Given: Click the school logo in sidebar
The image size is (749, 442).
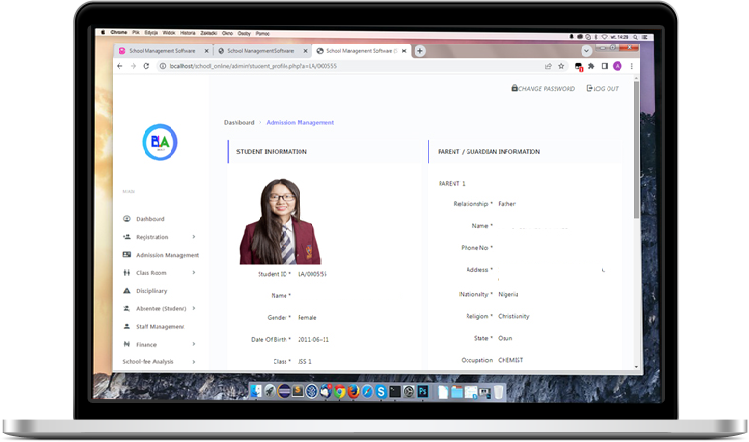Looking at the screenshot, I should pos(160,143).
